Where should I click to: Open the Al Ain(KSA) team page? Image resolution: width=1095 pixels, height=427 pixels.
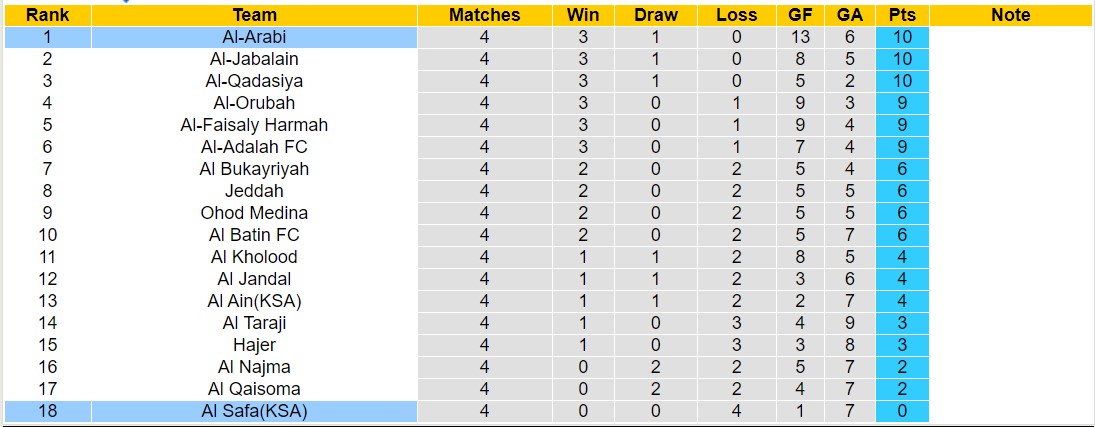pos(254,301)
